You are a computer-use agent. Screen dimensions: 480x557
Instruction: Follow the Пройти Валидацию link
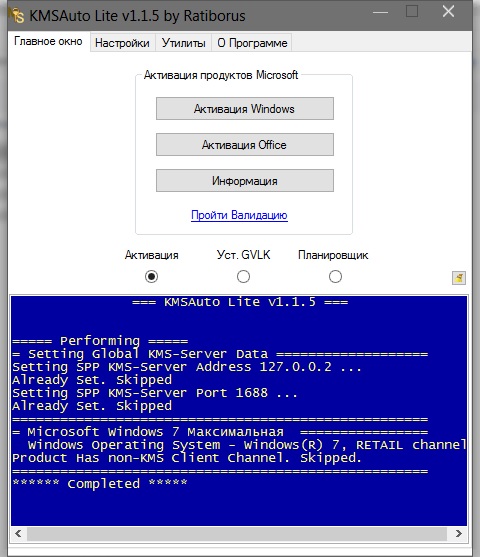[x=239, y=215]
